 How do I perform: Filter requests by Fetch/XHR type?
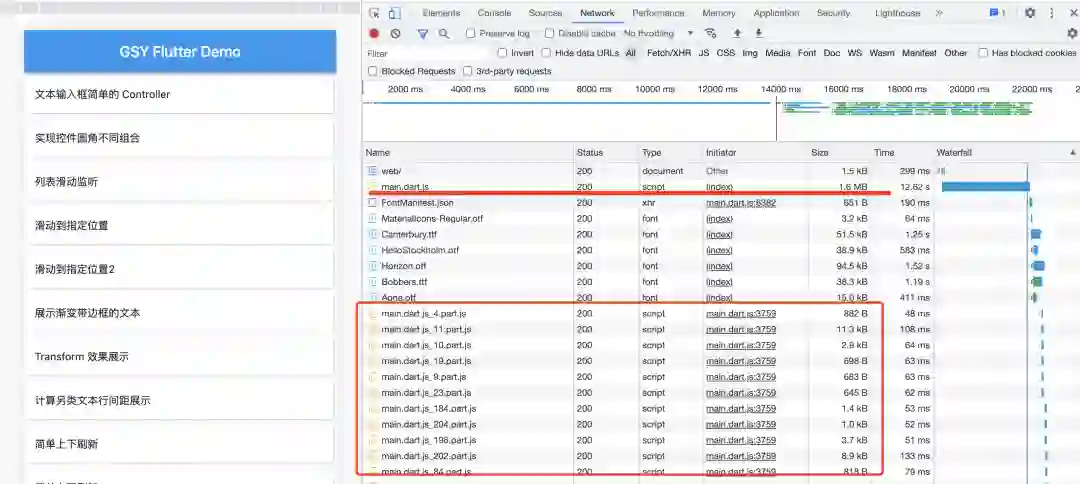668,53
